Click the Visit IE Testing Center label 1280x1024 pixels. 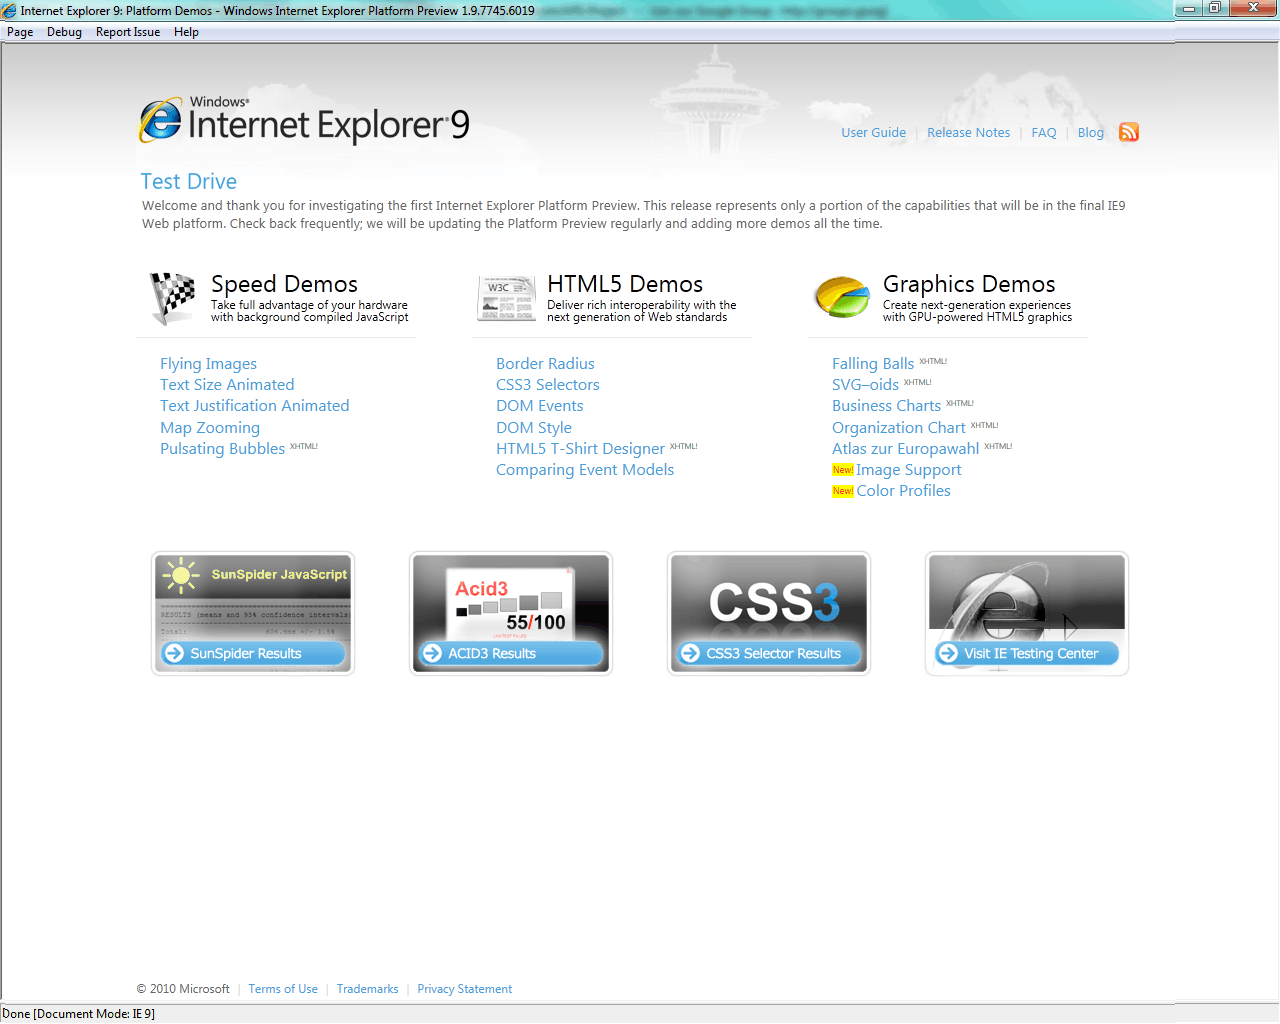coord(1031,653)
